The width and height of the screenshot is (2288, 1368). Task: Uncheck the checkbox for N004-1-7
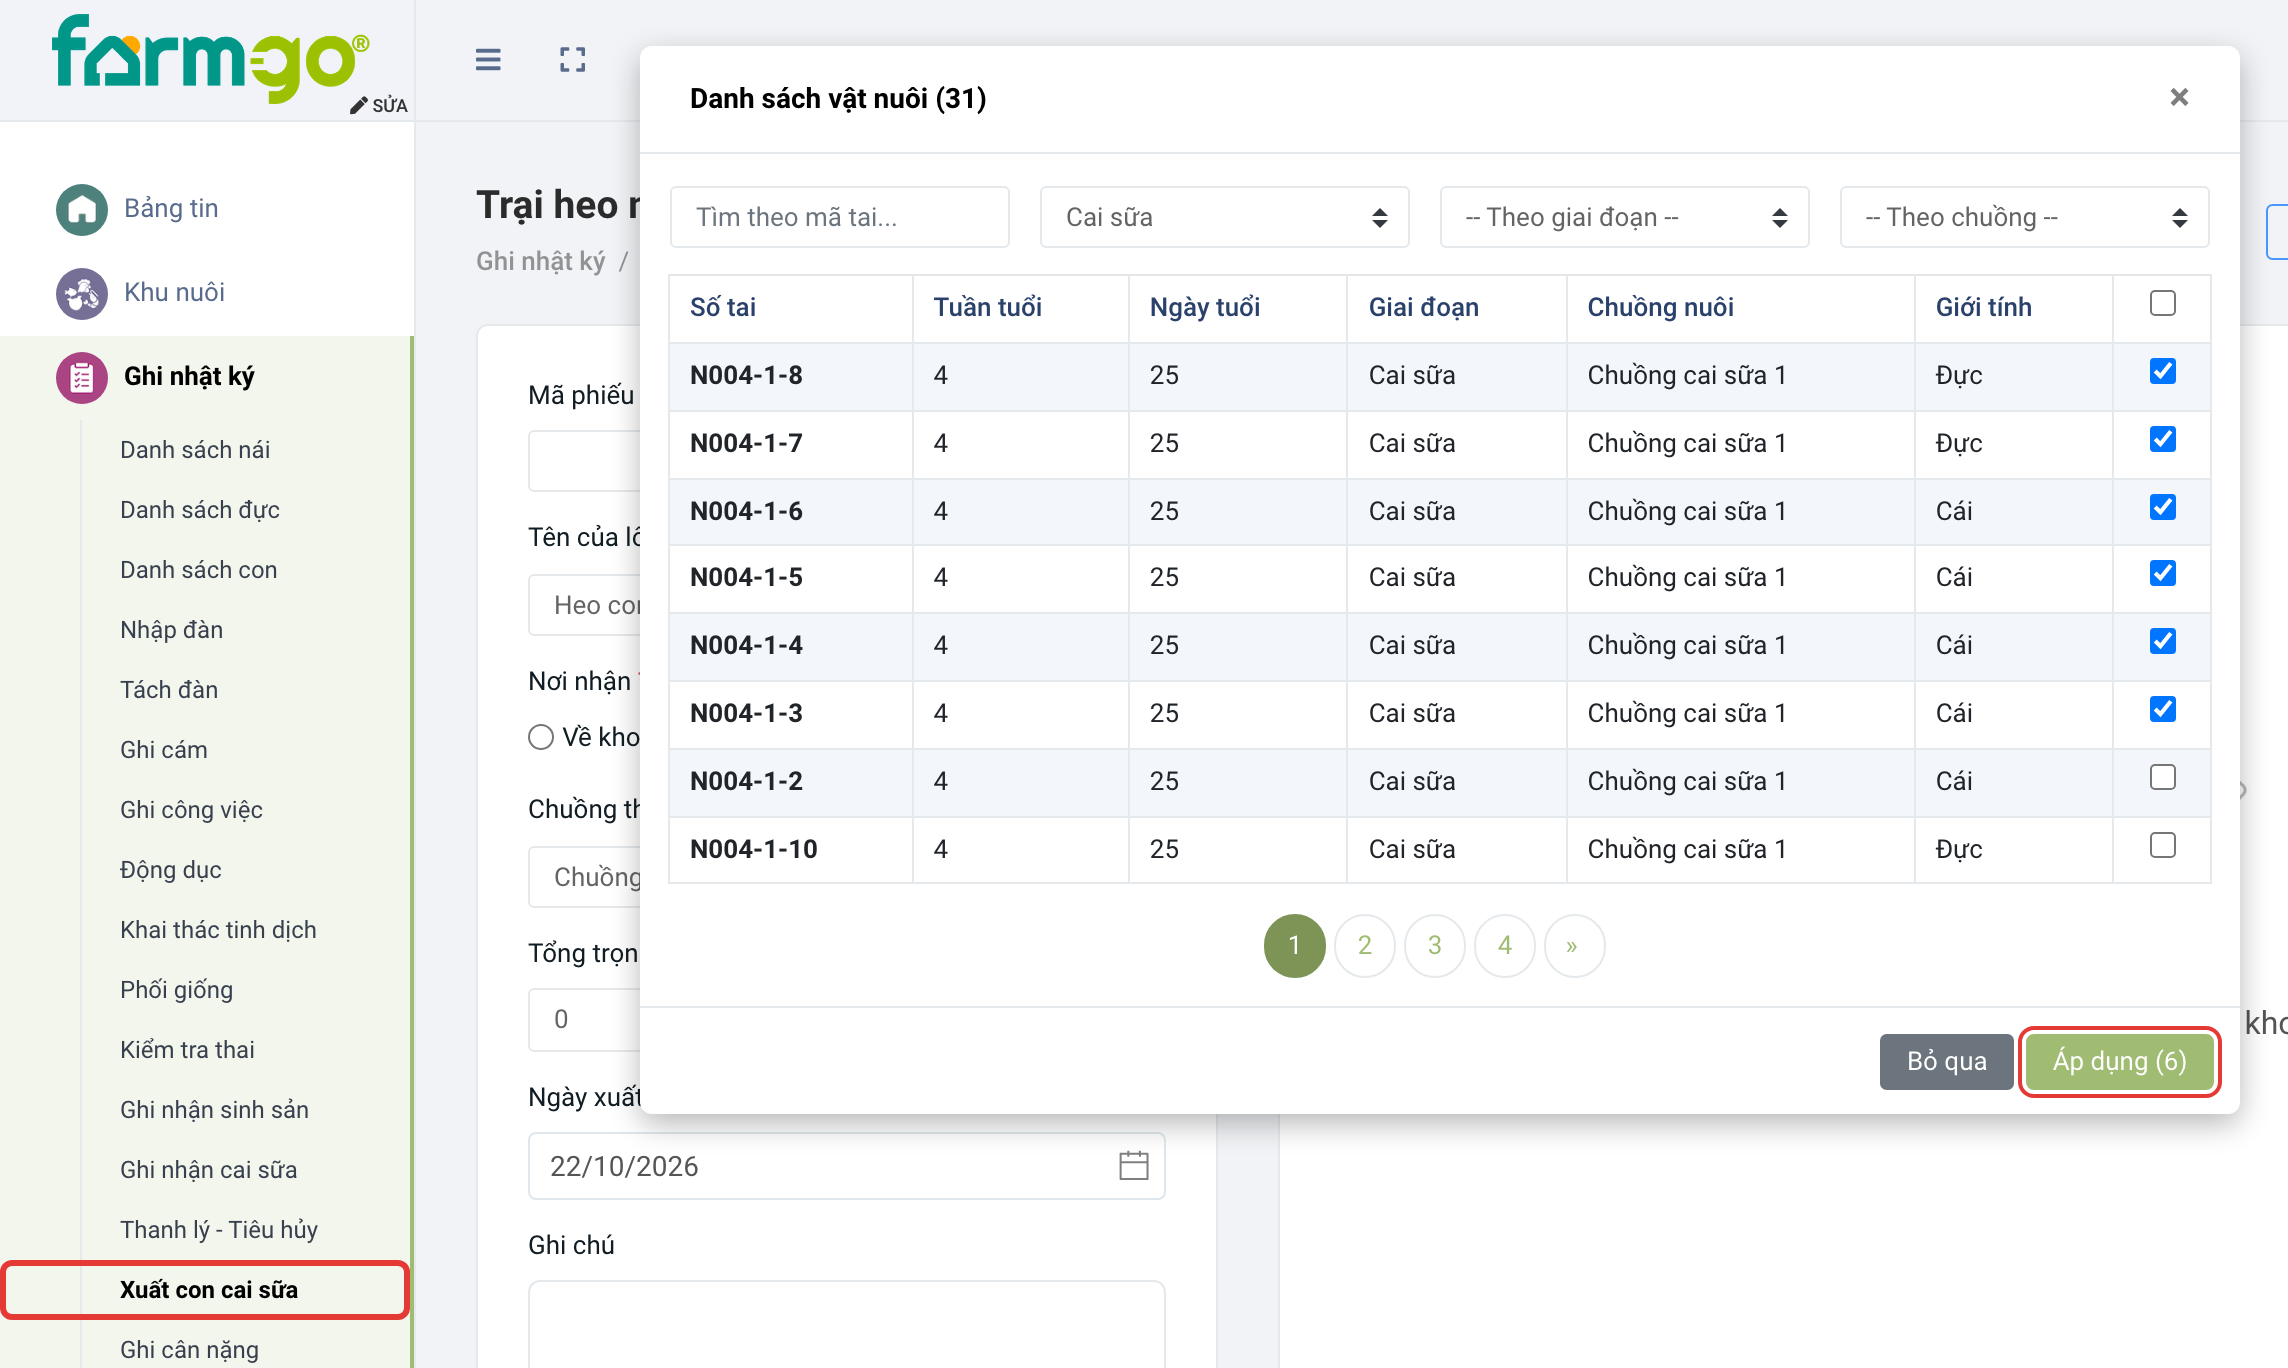pyautogui.click(x=2162, y=439)
